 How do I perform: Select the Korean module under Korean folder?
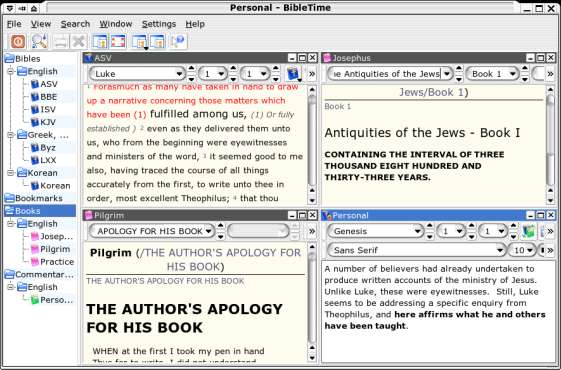[x=55, y=186]
